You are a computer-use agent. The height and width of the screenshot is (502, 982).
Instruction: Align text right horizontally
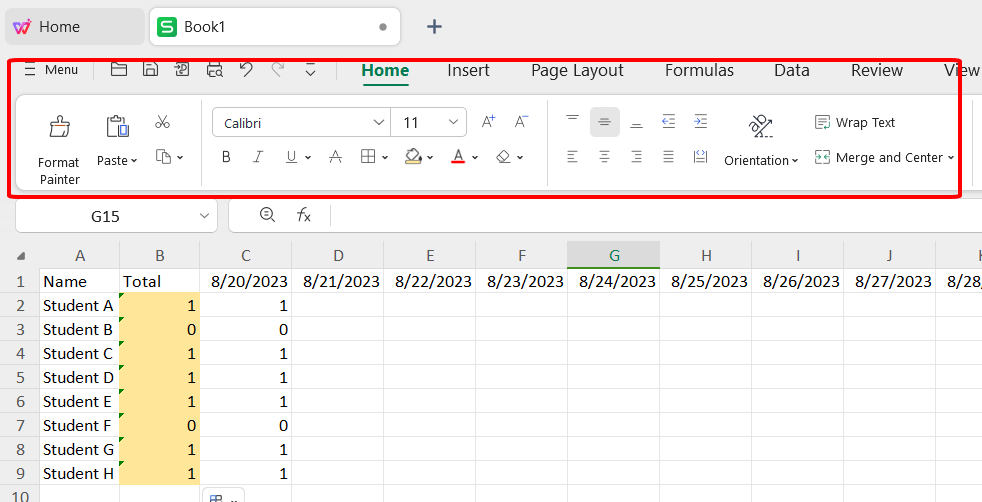636,157
